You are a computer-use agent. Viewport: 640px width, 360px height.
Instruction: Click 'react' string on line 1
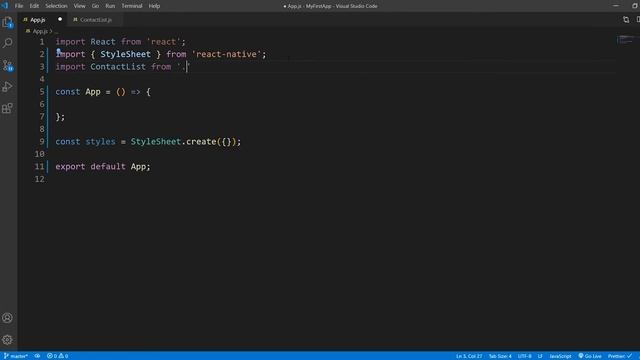point(163,42)
